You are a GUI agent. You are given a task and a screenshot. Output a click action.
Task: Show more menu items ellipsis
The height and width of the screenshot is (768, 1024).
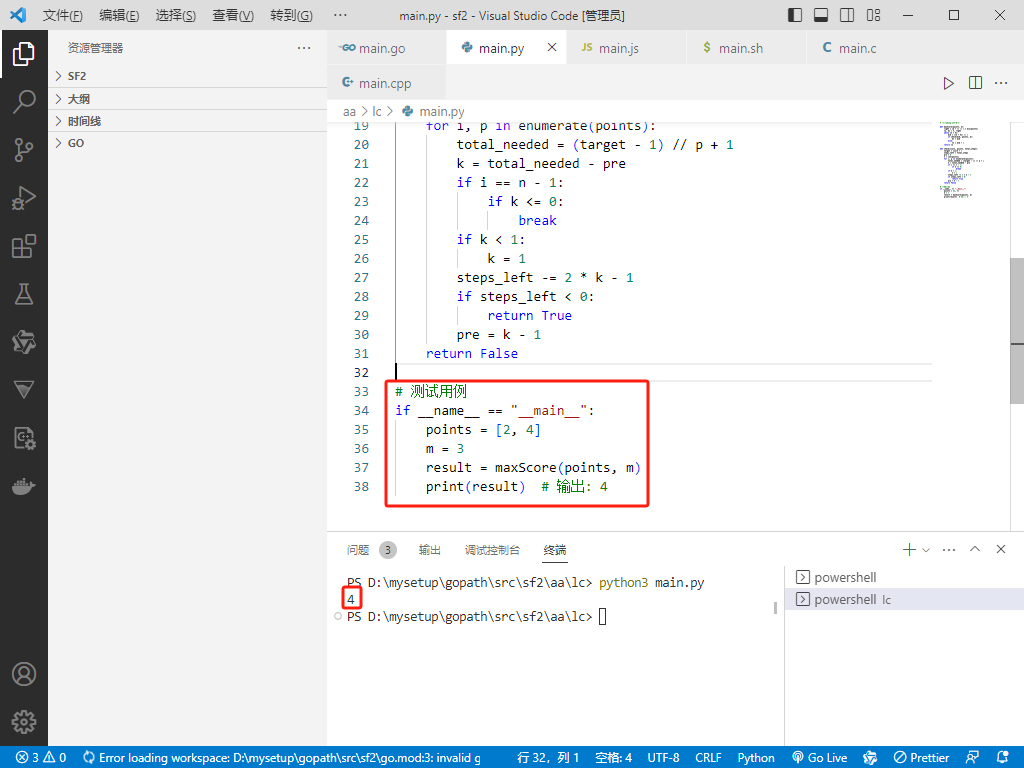click(x=340, y=15)
